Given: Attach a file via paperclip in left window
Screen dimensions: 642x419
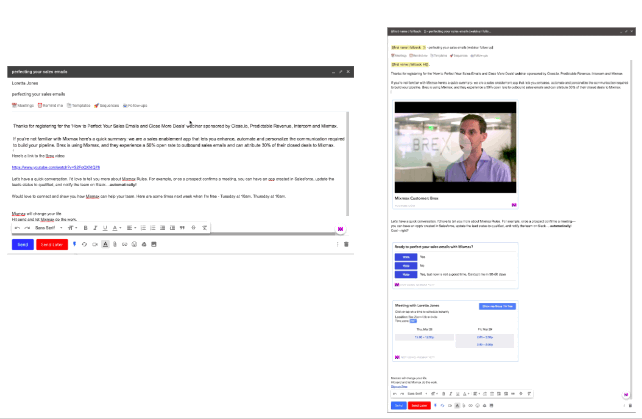Looking at the screenshot, I should click(115, 245).
